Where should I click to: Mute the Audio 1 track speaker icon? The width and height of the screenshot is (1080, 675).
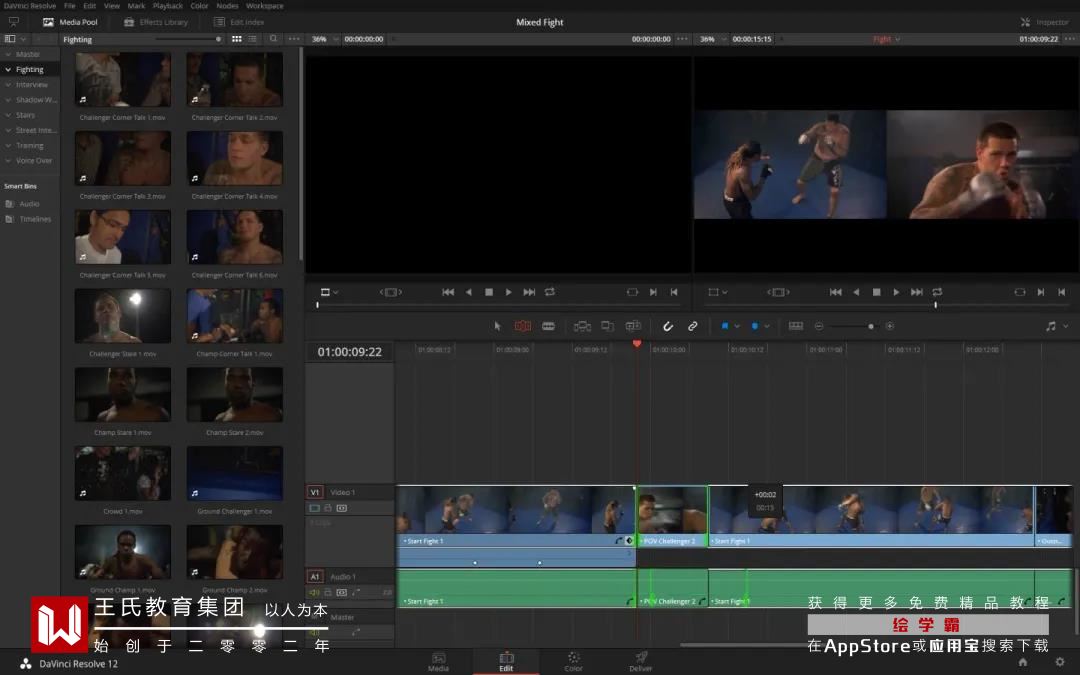(x=315, y=592)
